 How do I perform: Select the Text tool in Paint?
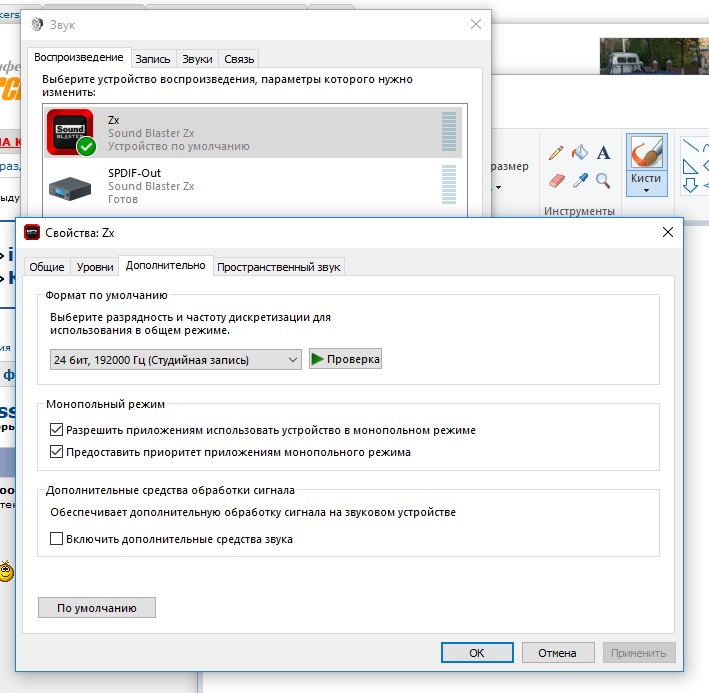coord(603,153)
